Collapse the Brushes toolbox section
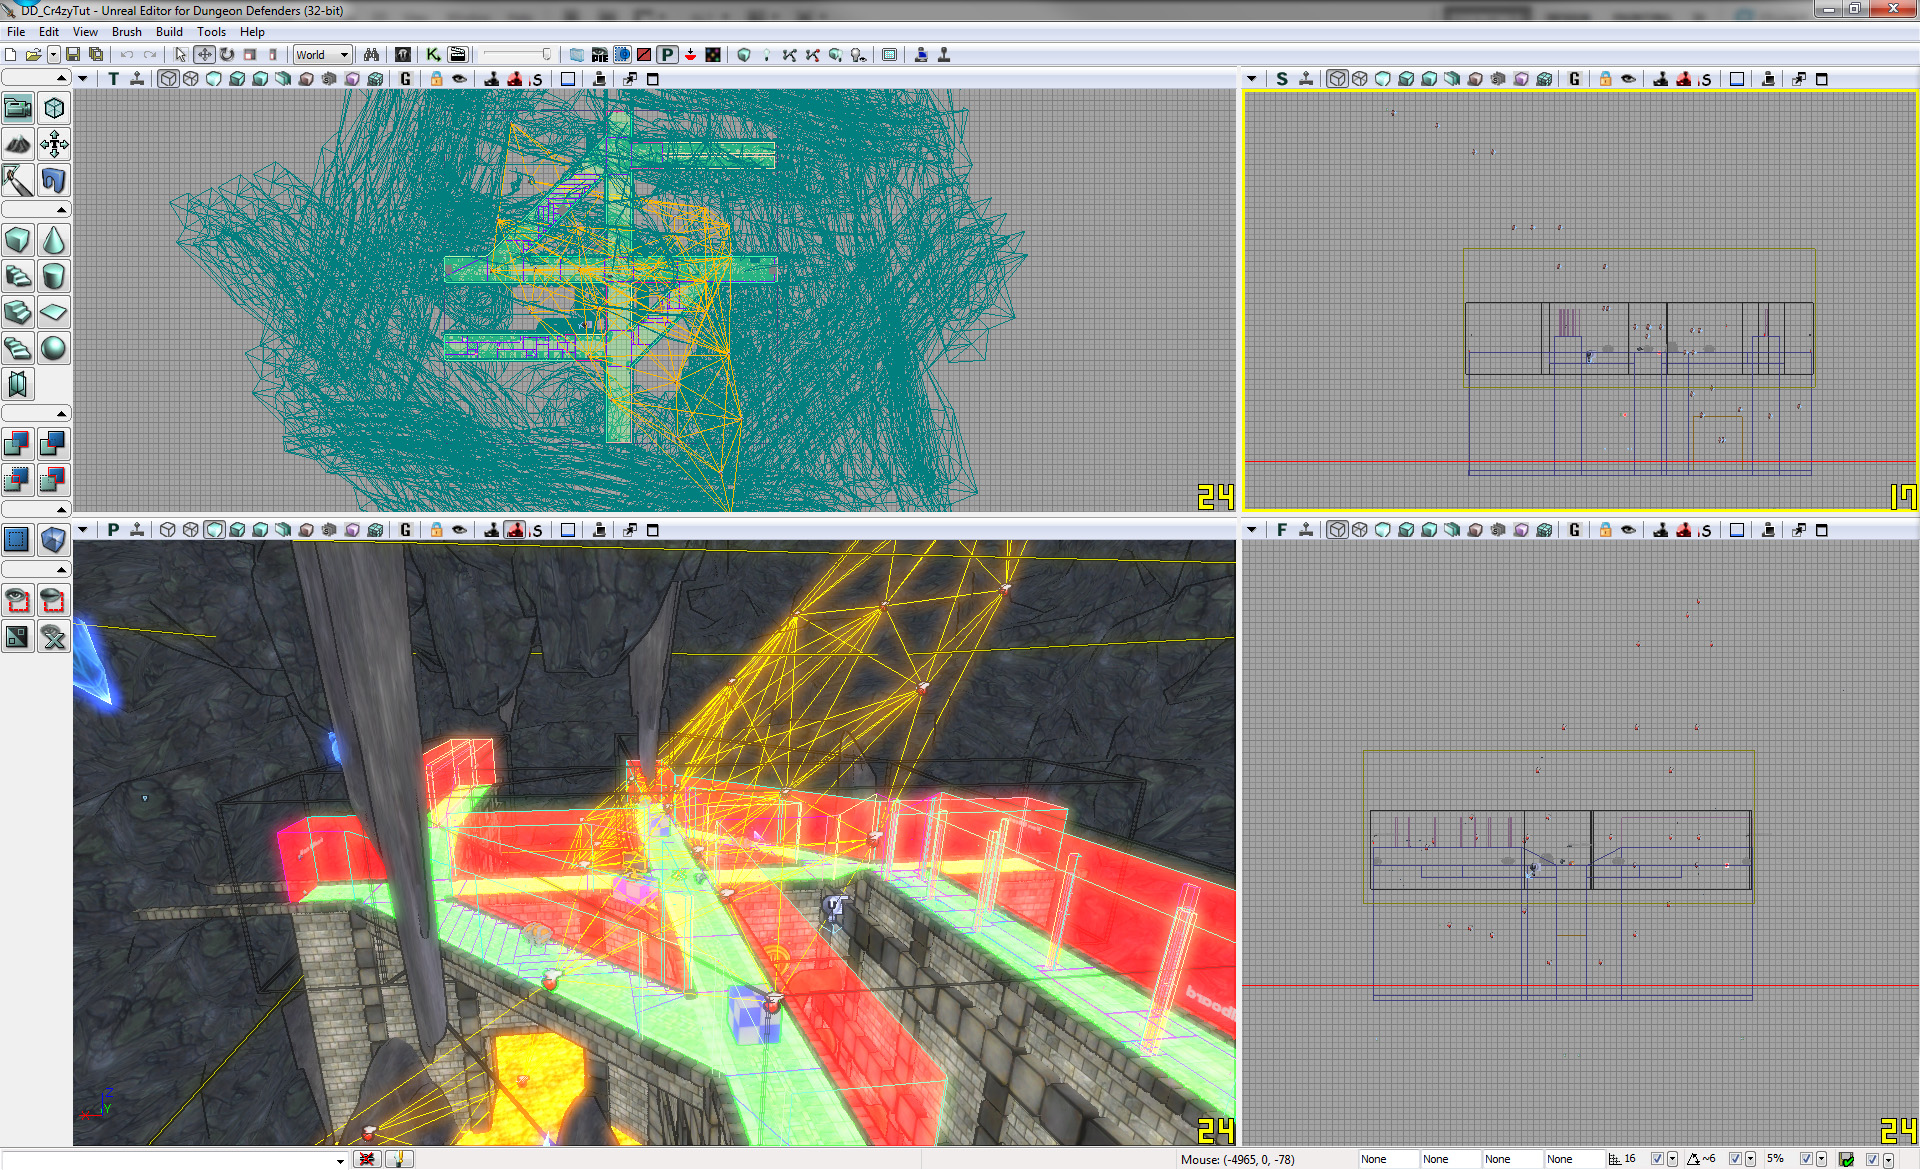The height and width of the screenshot is (1170, 1920). pos(36,210)
